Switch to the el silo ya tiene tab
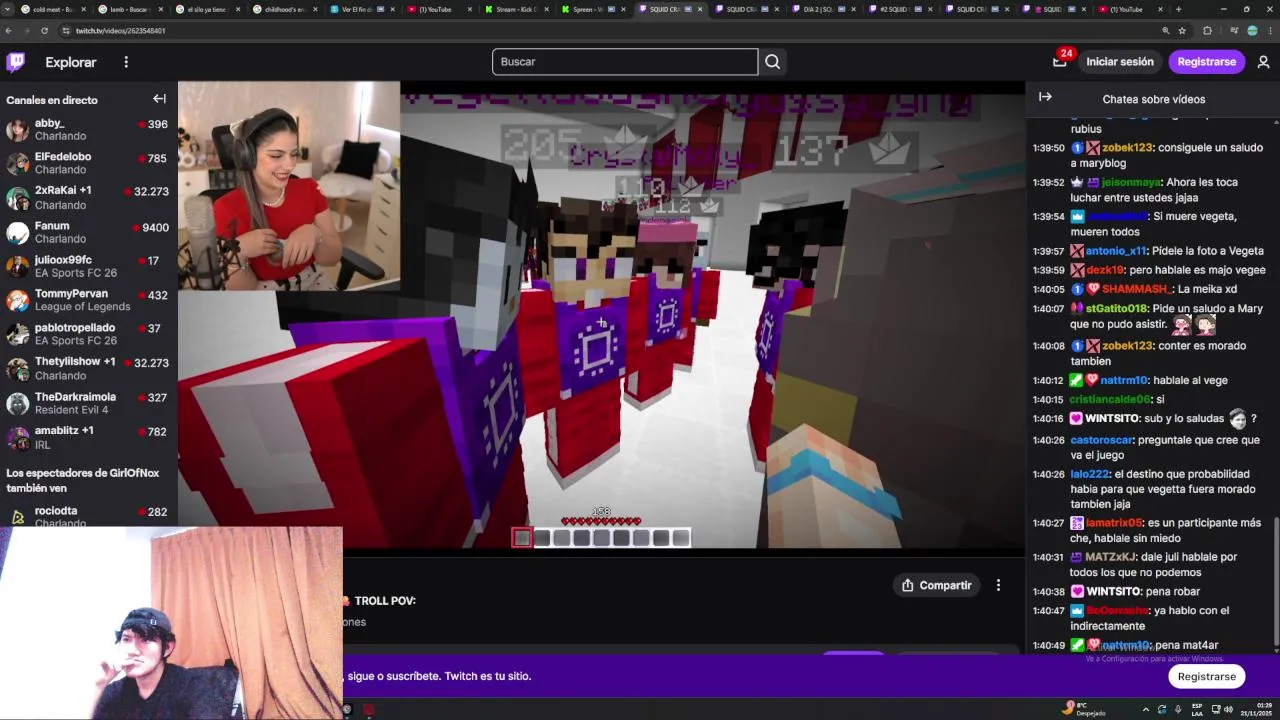Screen dimensions: 1280x720 tap(207, 9)
